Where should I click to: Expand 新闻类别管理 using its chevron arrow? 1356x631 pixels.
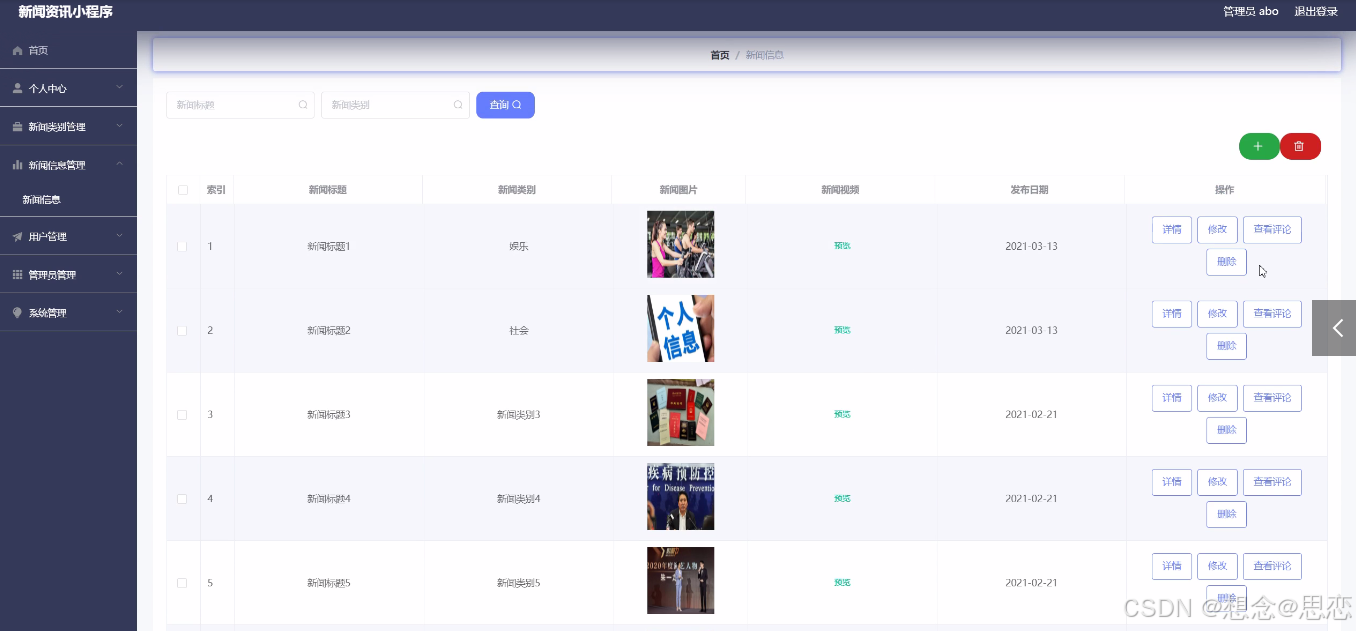coord(119,126)
